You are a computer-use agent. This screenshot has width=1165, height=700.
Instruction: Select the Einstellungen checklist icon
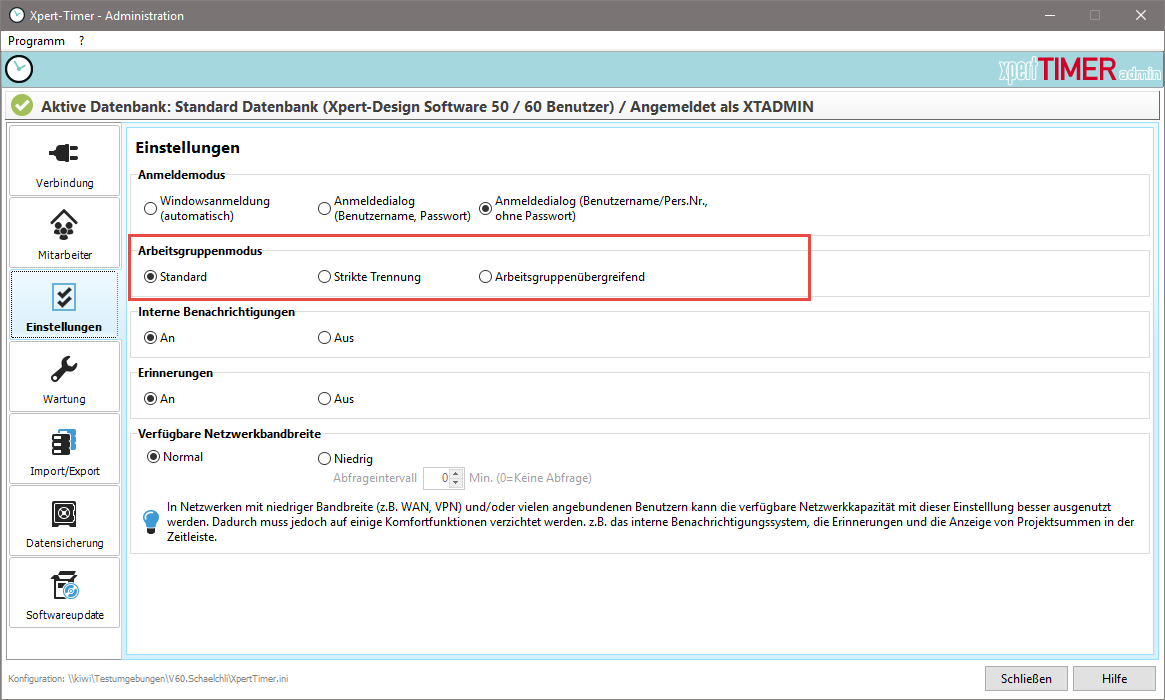tap(64, 297)
